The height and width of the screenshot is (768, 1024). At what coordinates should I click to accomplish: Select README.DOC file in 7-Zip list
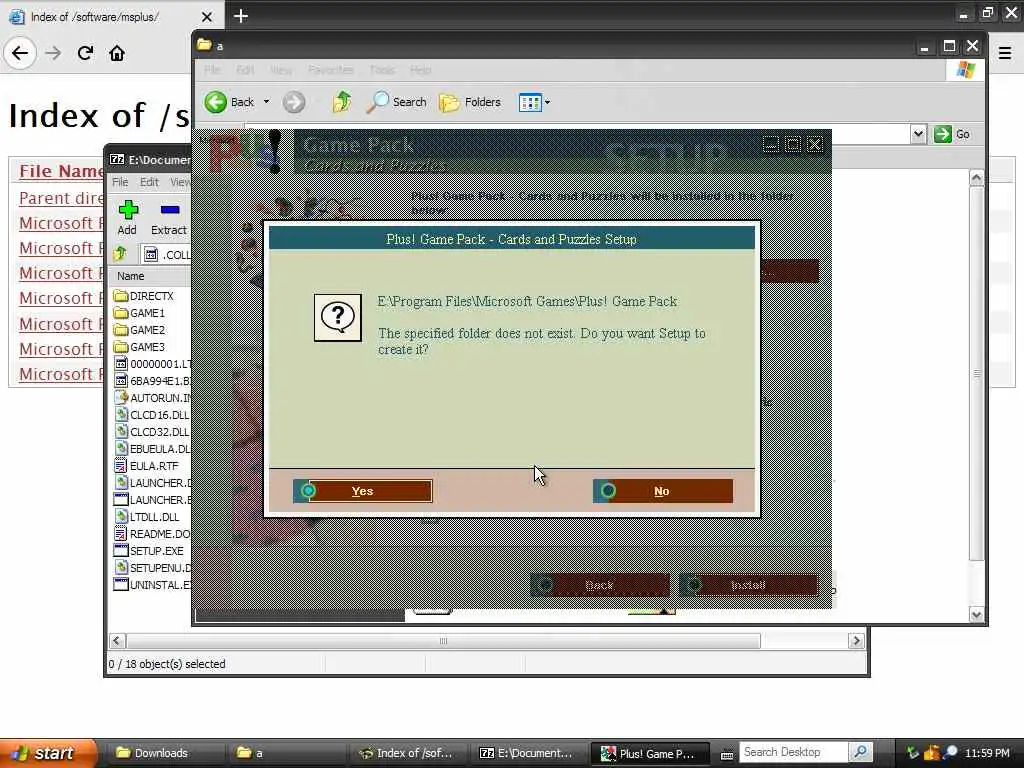pyautogui.click(x=152, y=534)
